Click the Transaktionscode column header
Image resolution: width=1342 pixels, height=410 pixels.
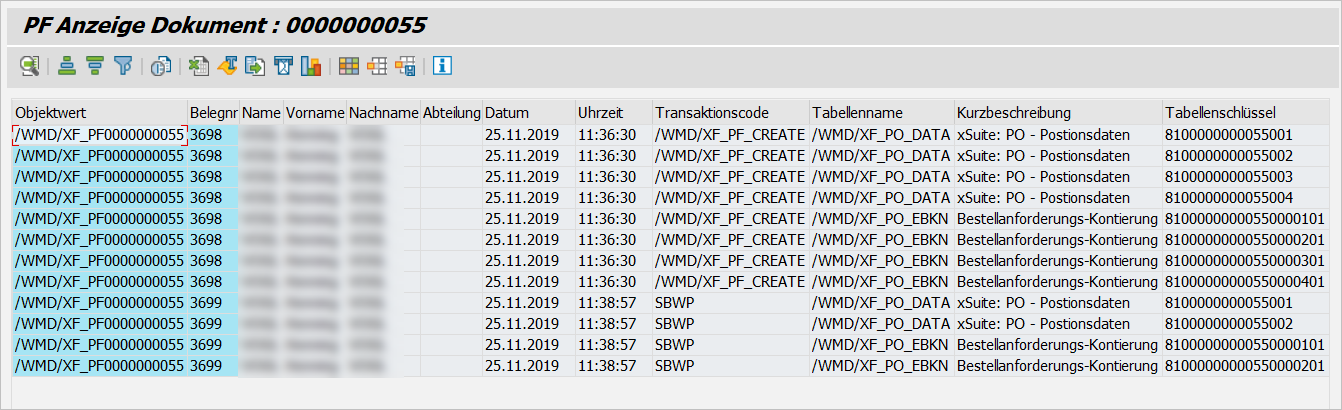tap(730, 112)
